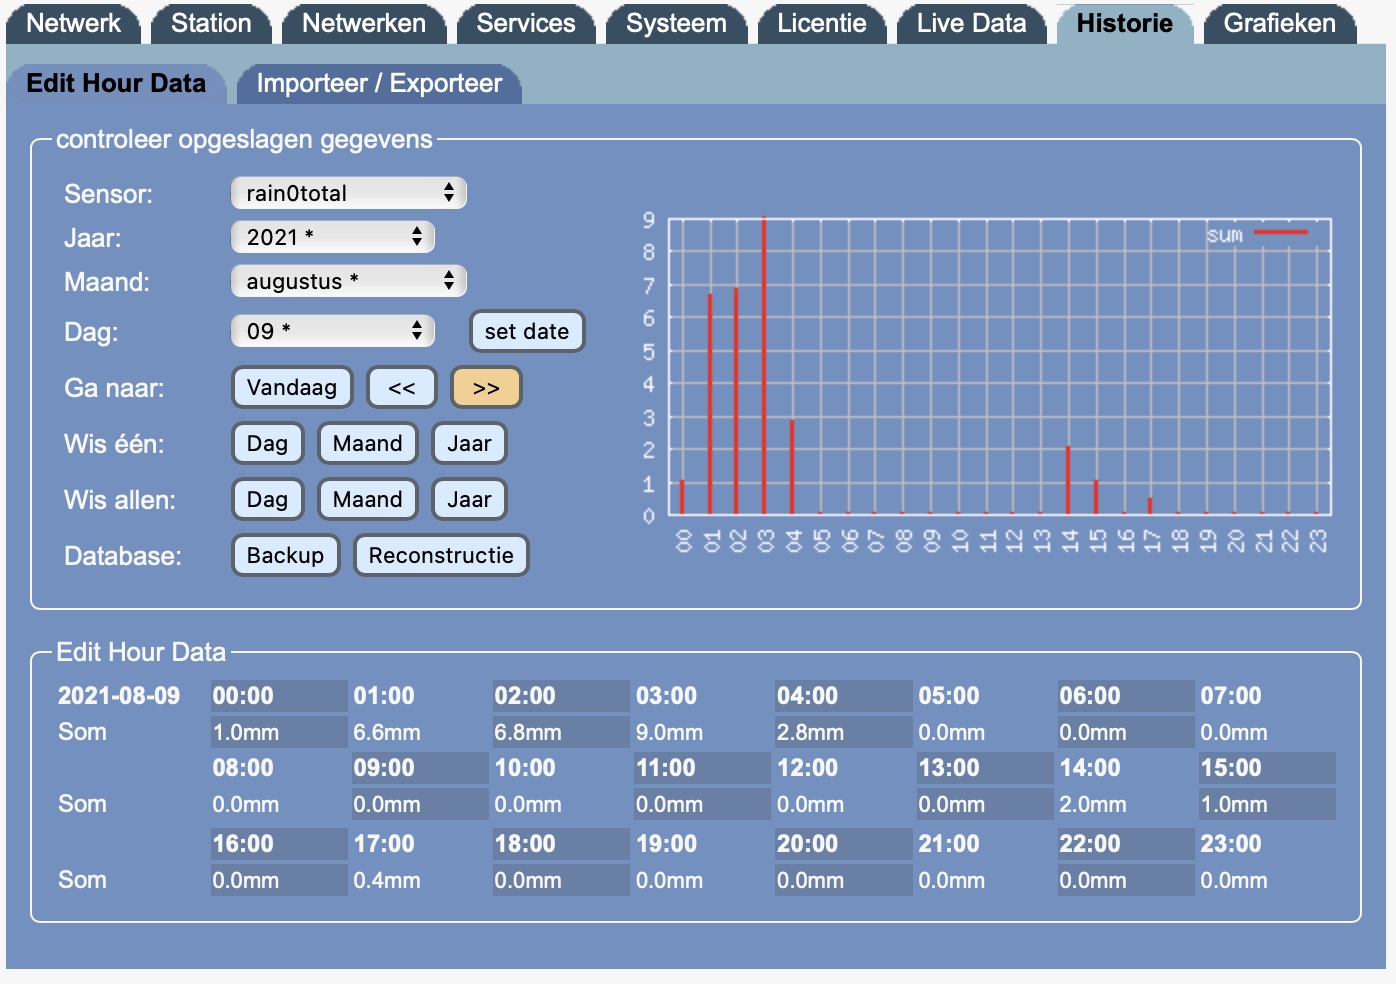Select the Edit Hour Data sub-tab
This screenshot has width=1396, height=984.
pyautogui.click(x=116, y=83)
